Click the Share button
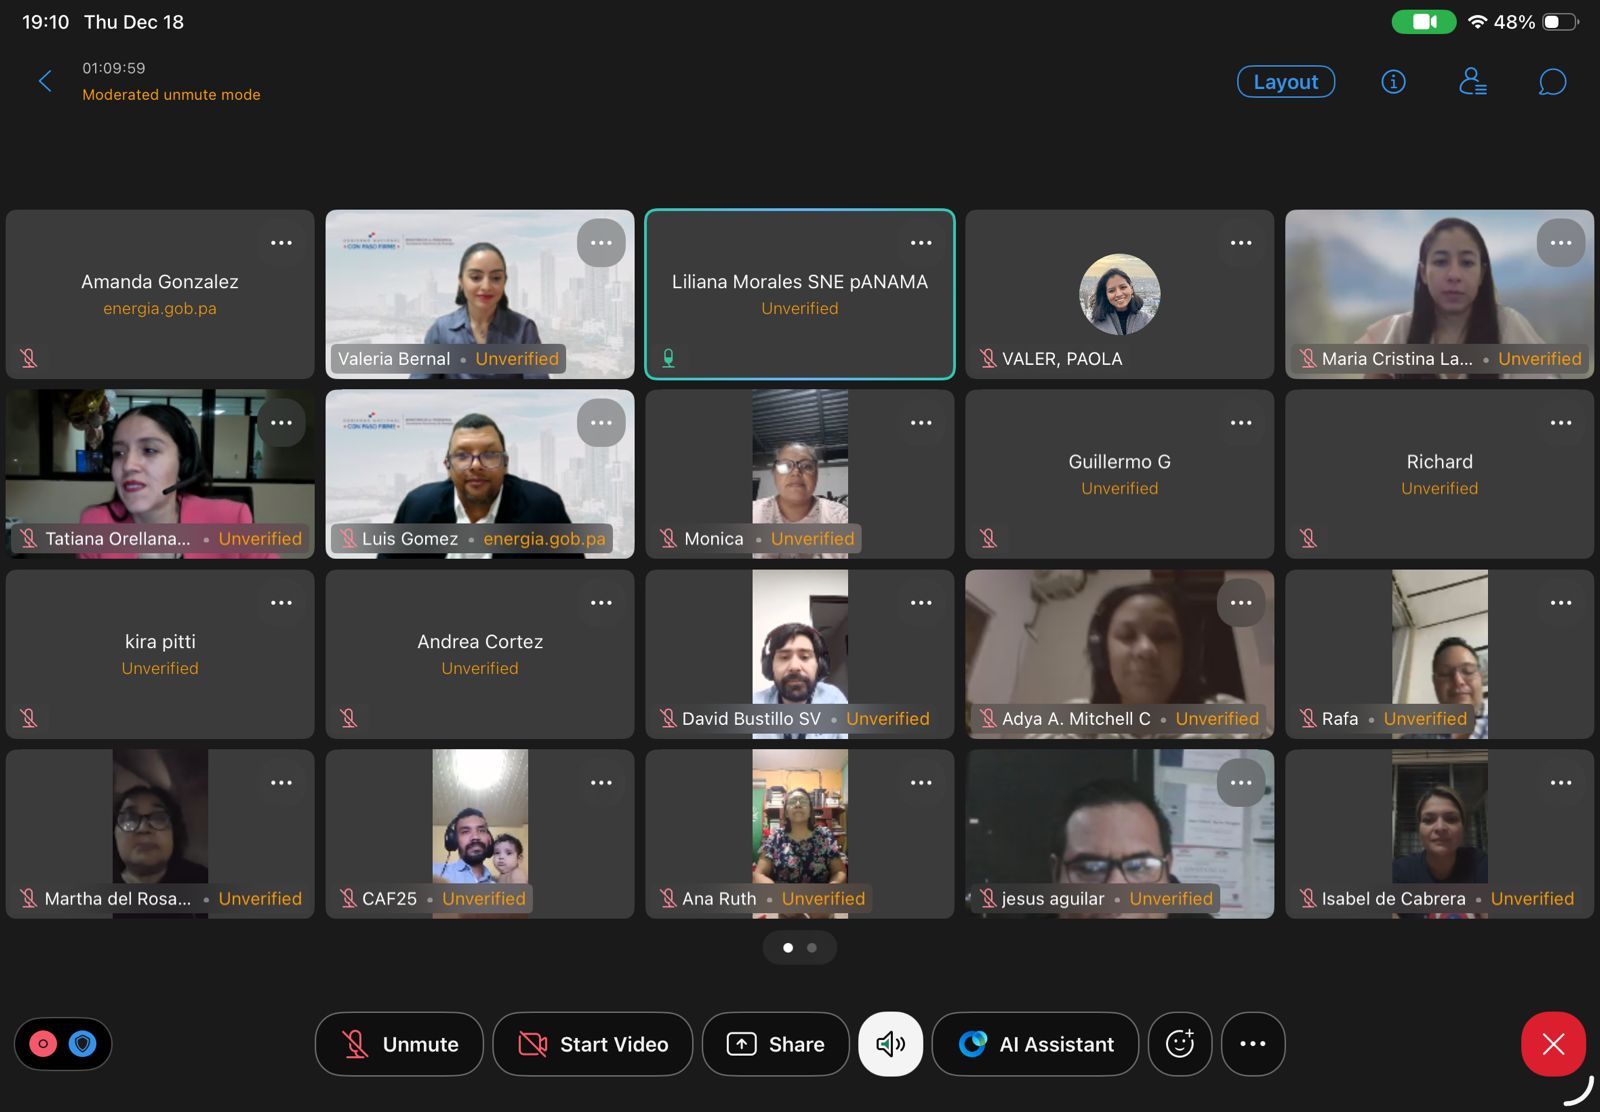 [x=776, y=1044]
